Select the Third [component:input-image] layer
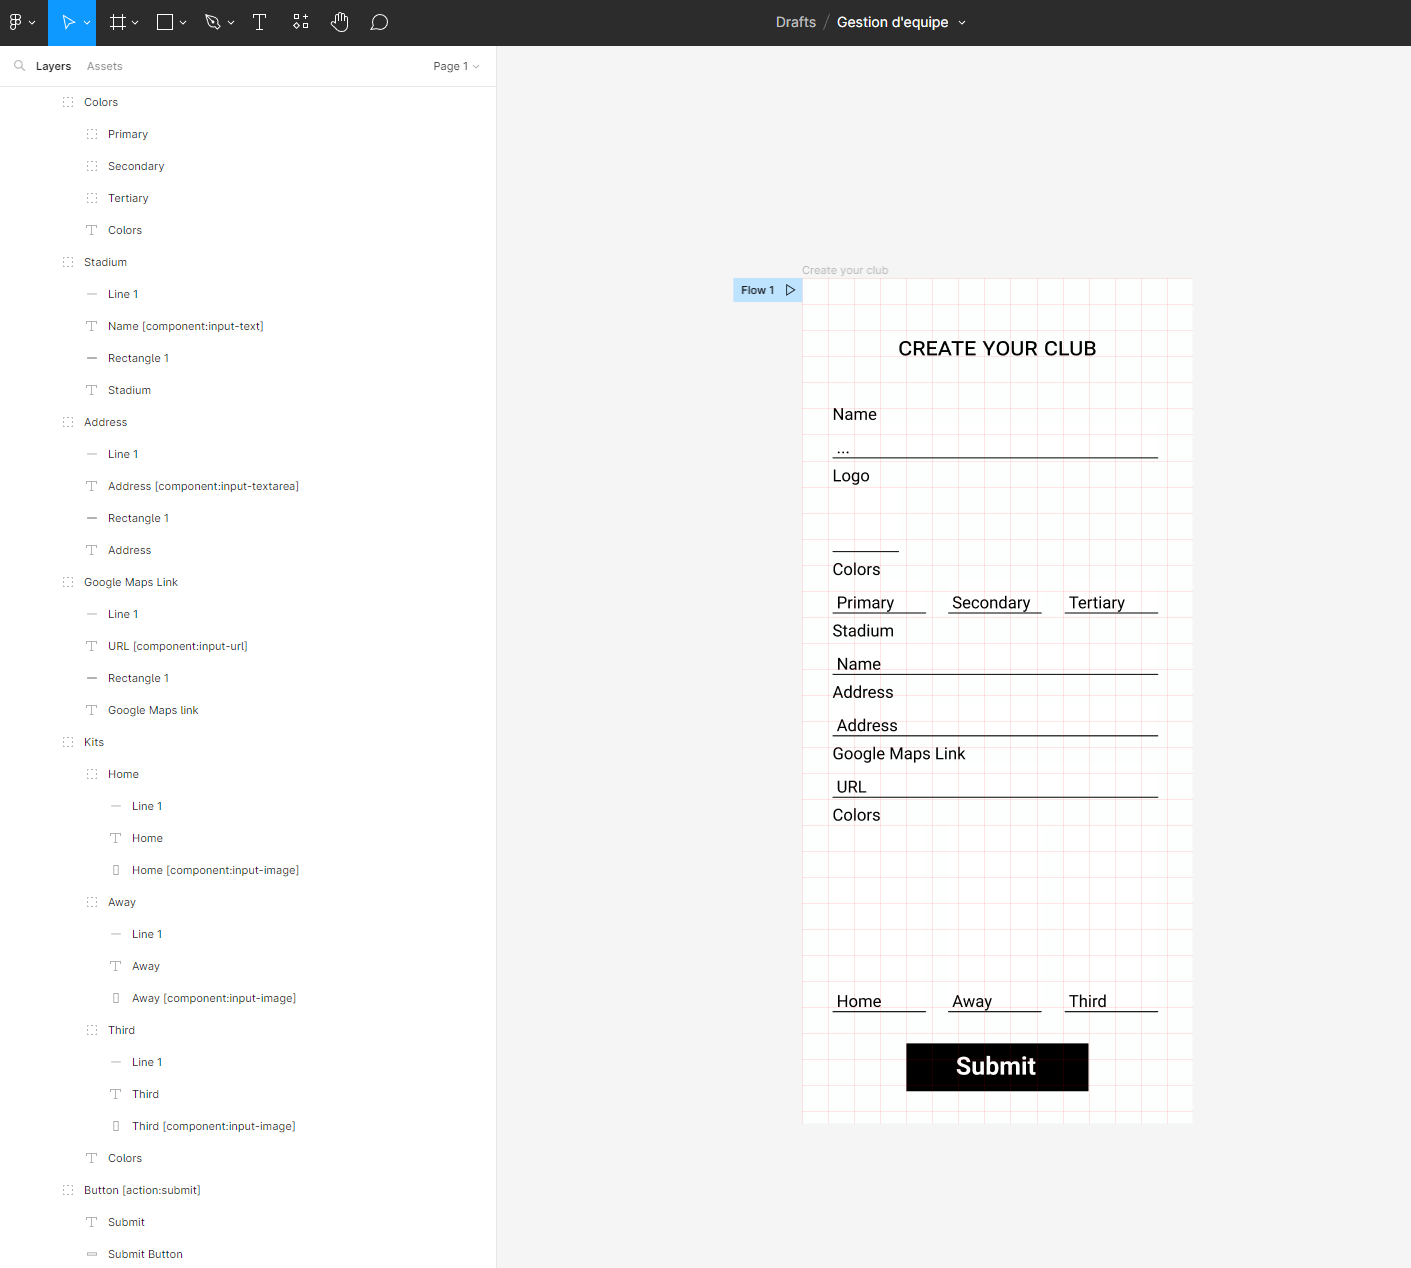The image size is (1411, 1268). pos(214,1126)
